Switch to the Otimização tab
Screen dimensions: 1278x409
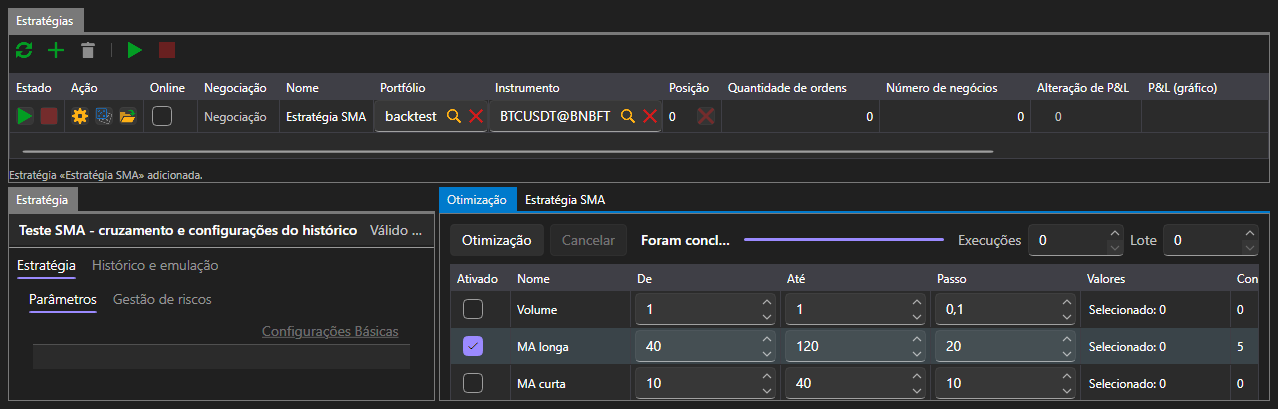[x=478, y=199]
